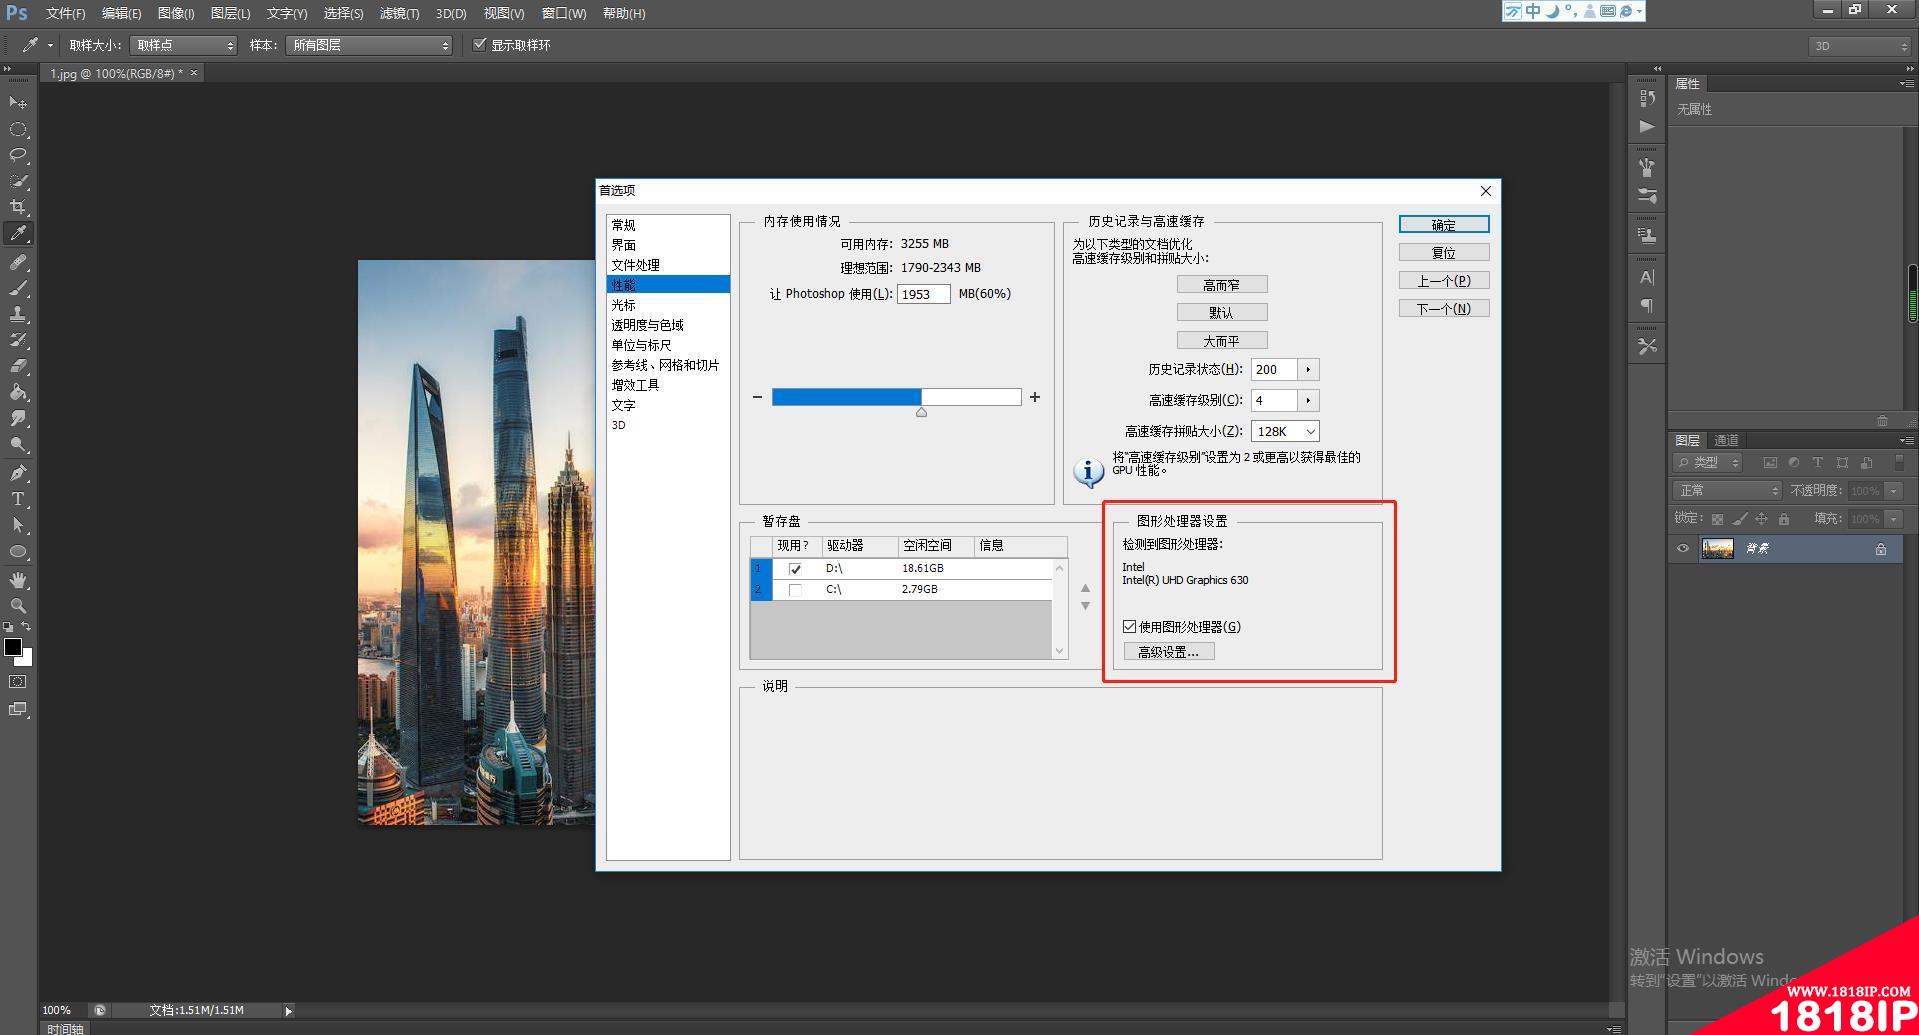This screenshot has height=1035, width=1919.
Task: Open History States arrow
Action: tap(1308, 370)
